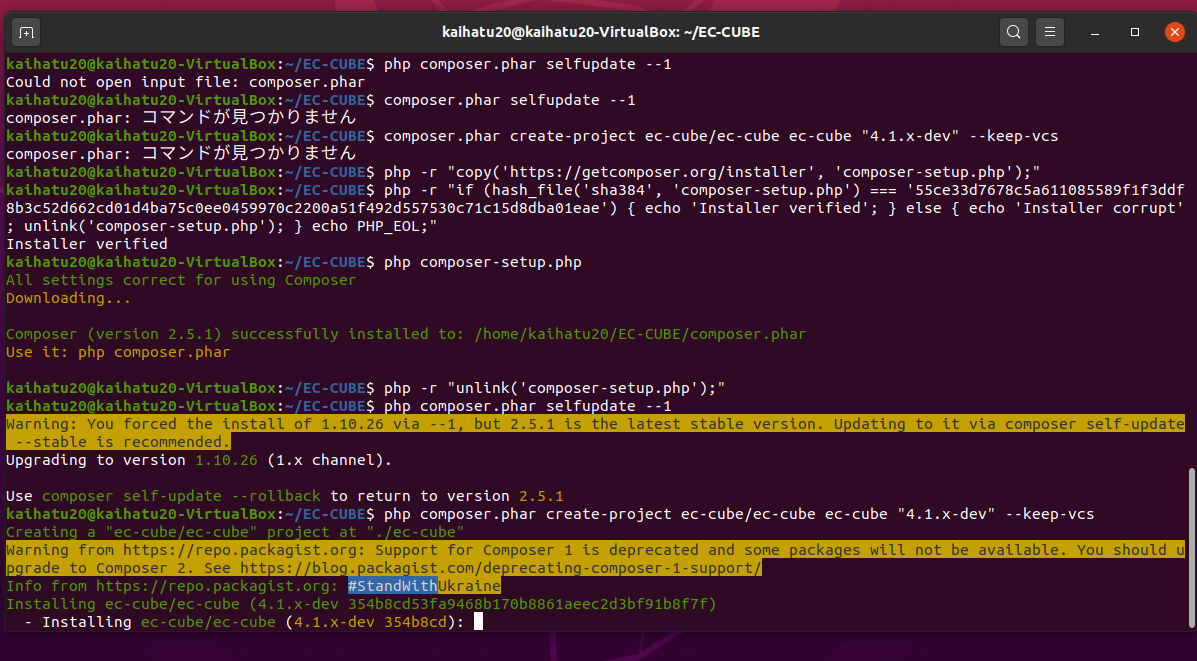Click the commit hash 354b8cd53fa9468b170b8861aeec2d3bf91b8f7f

coord(528,605)
